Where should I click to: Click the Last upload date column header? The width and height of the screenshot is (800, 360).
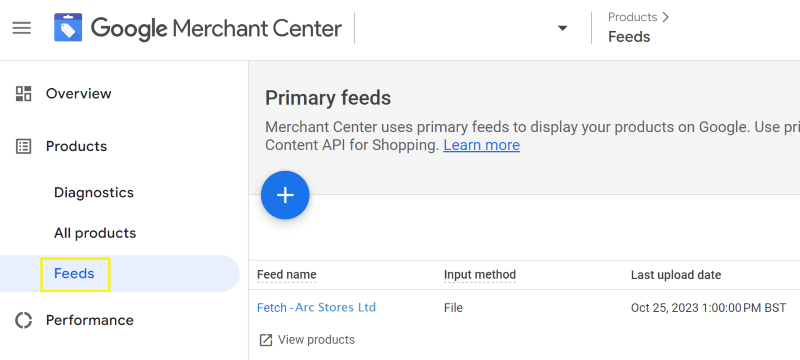(x=676, y=275)
